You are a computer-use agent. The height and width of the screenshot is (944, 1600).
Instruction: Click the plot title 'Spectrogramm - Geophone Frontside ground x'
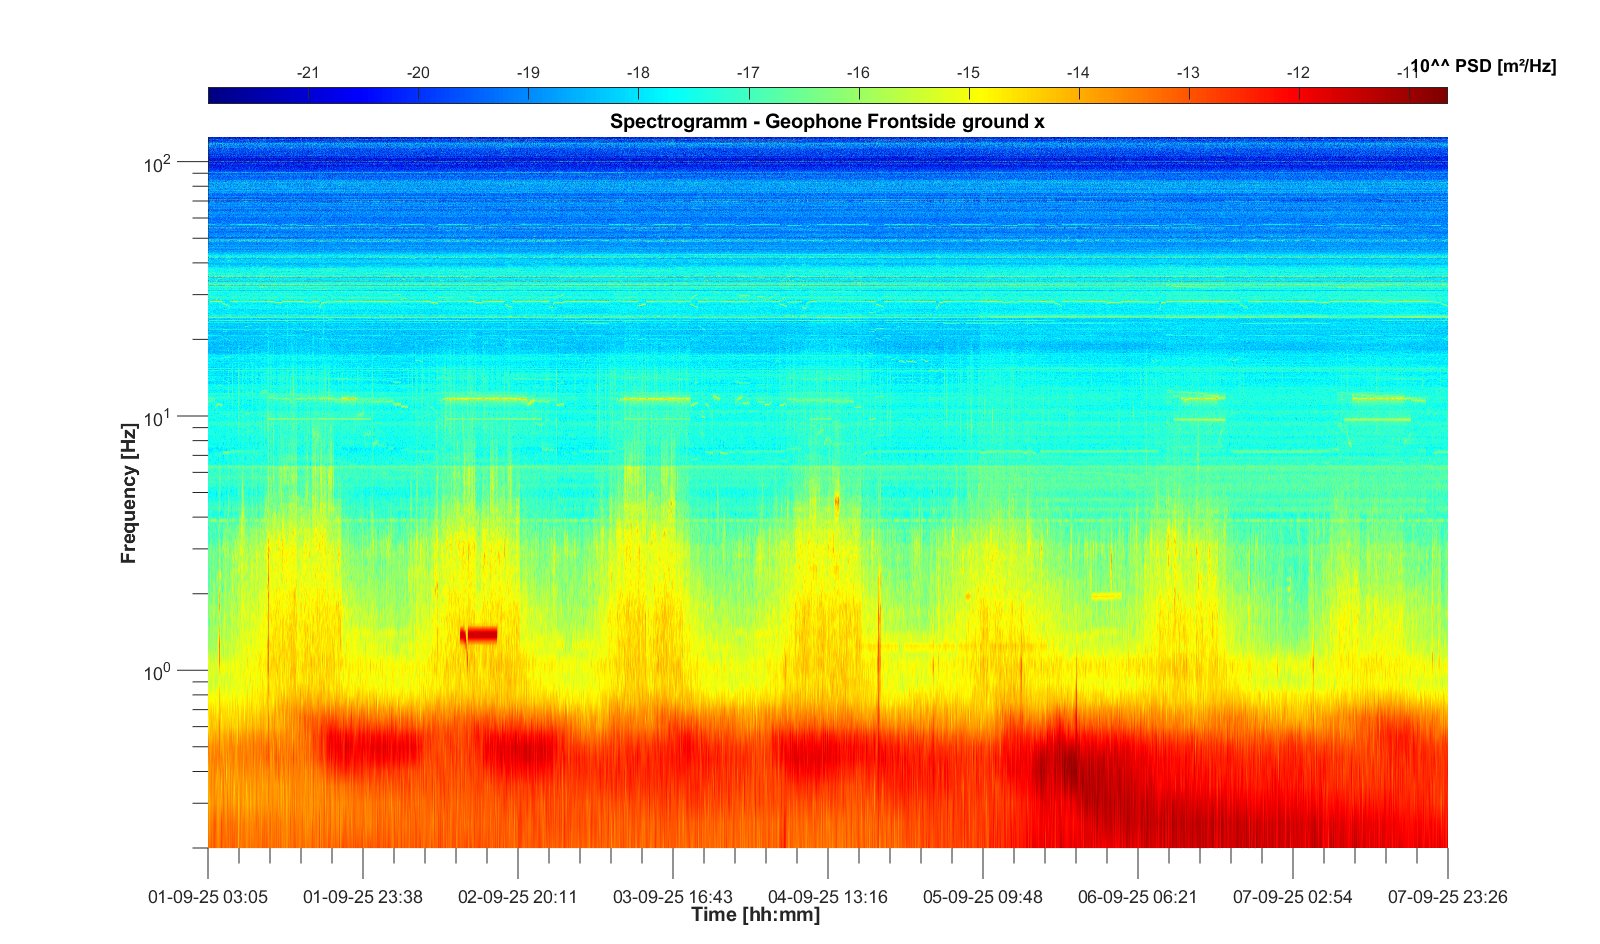point(827,122)
